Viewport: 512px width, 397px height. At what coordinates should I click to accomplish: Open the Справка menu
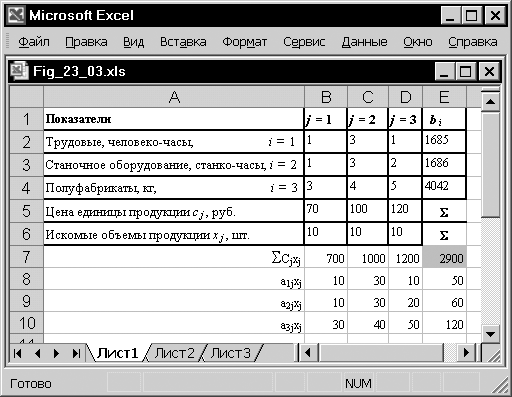[473, 42]
